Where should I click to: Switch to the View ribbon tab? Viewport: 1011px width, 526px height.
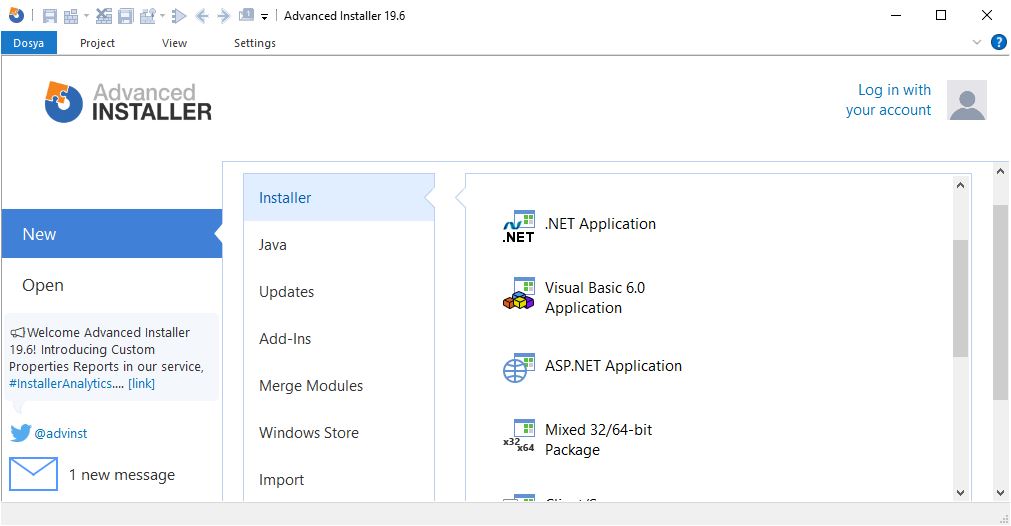click(x=174, y=43)
